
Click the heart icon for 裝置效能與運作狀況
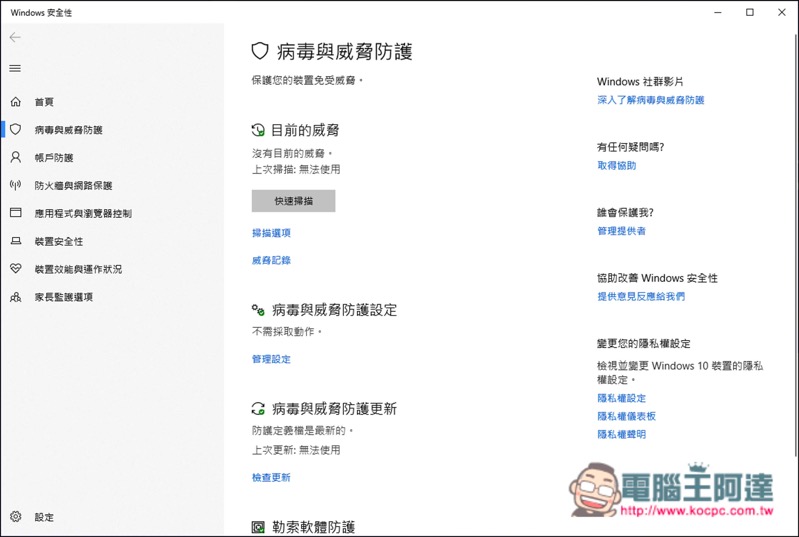16,268
